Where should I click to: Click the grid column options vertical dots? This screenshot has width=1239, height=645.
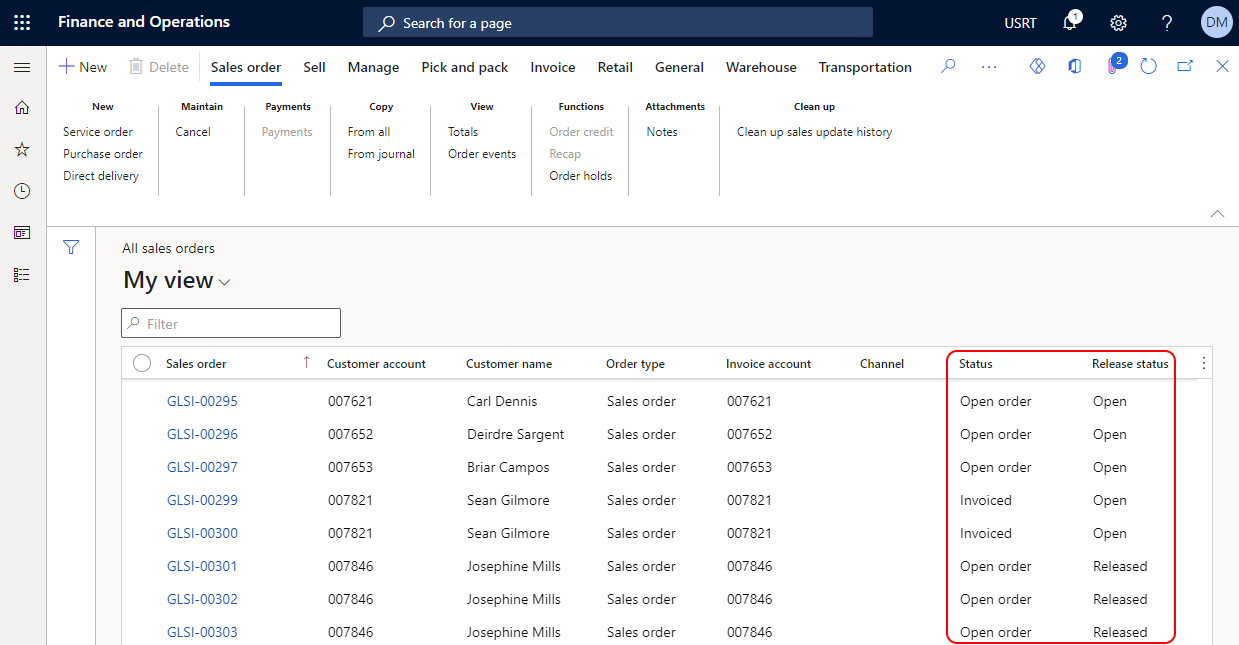click(x=1203, y=364)
